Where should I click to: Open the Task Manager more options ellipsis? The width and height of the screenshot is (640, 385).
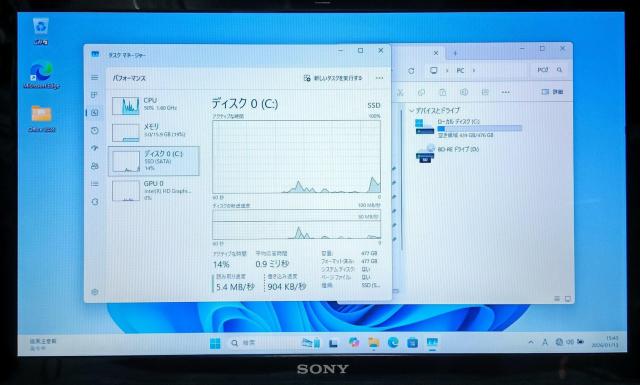(379, 78)
